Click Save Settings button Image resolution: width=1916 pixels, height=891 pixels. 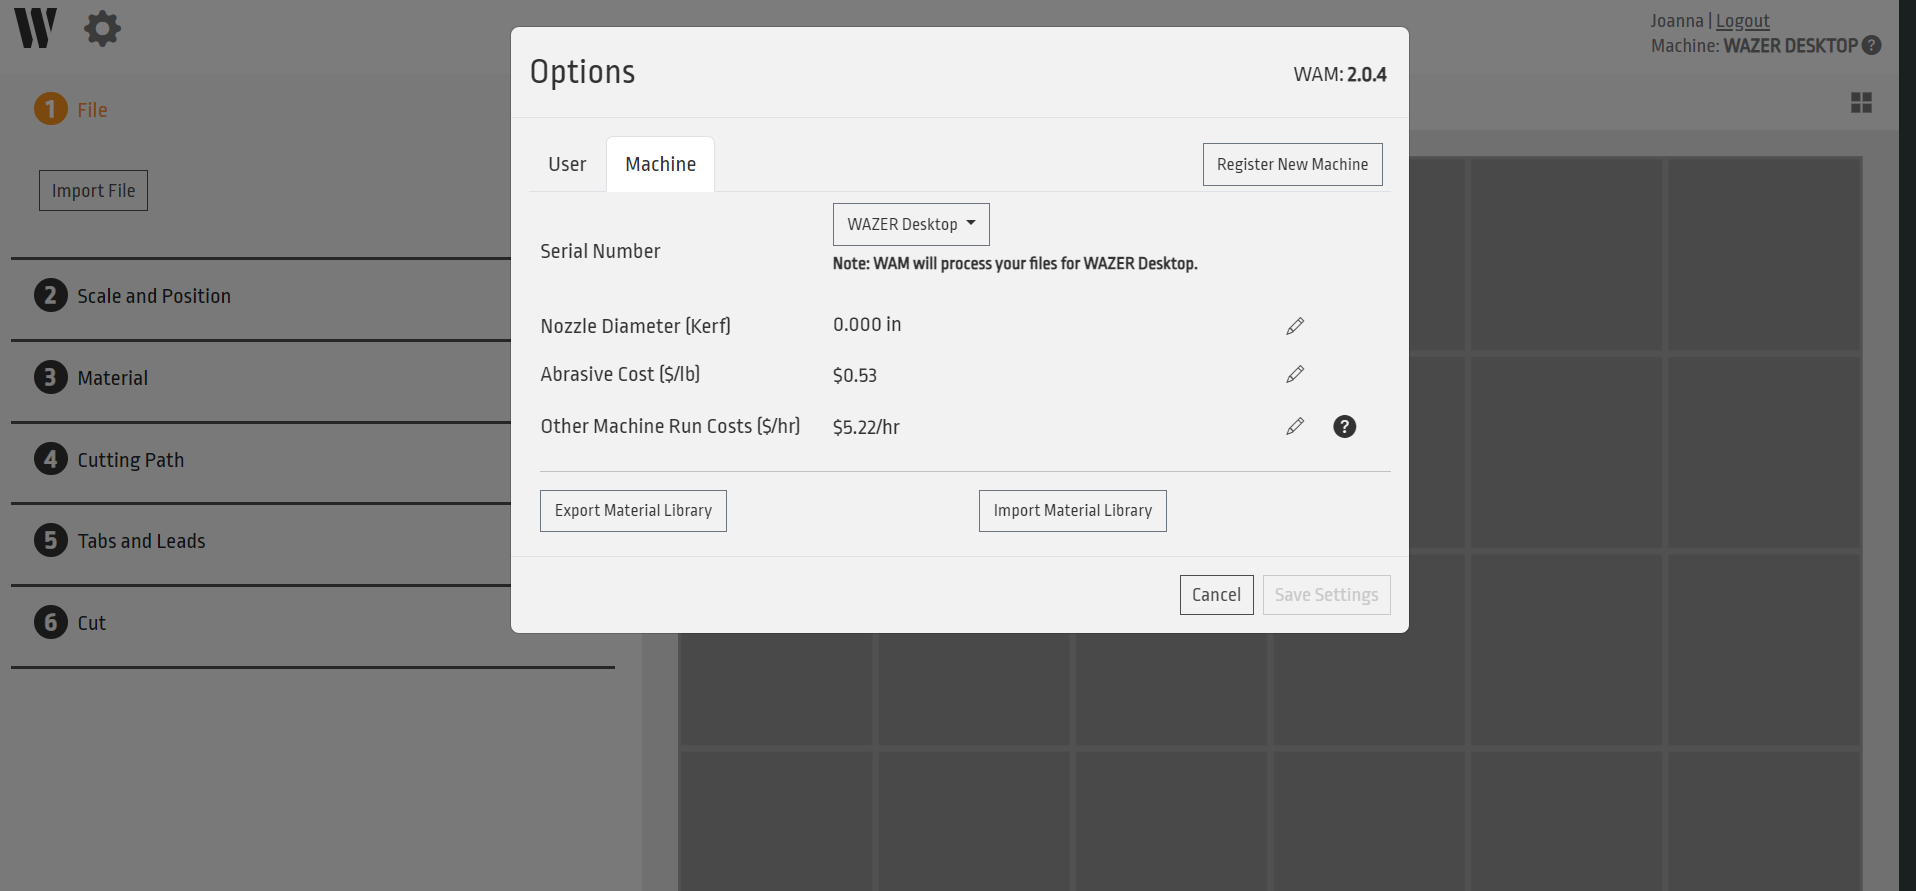point(1326,595)
